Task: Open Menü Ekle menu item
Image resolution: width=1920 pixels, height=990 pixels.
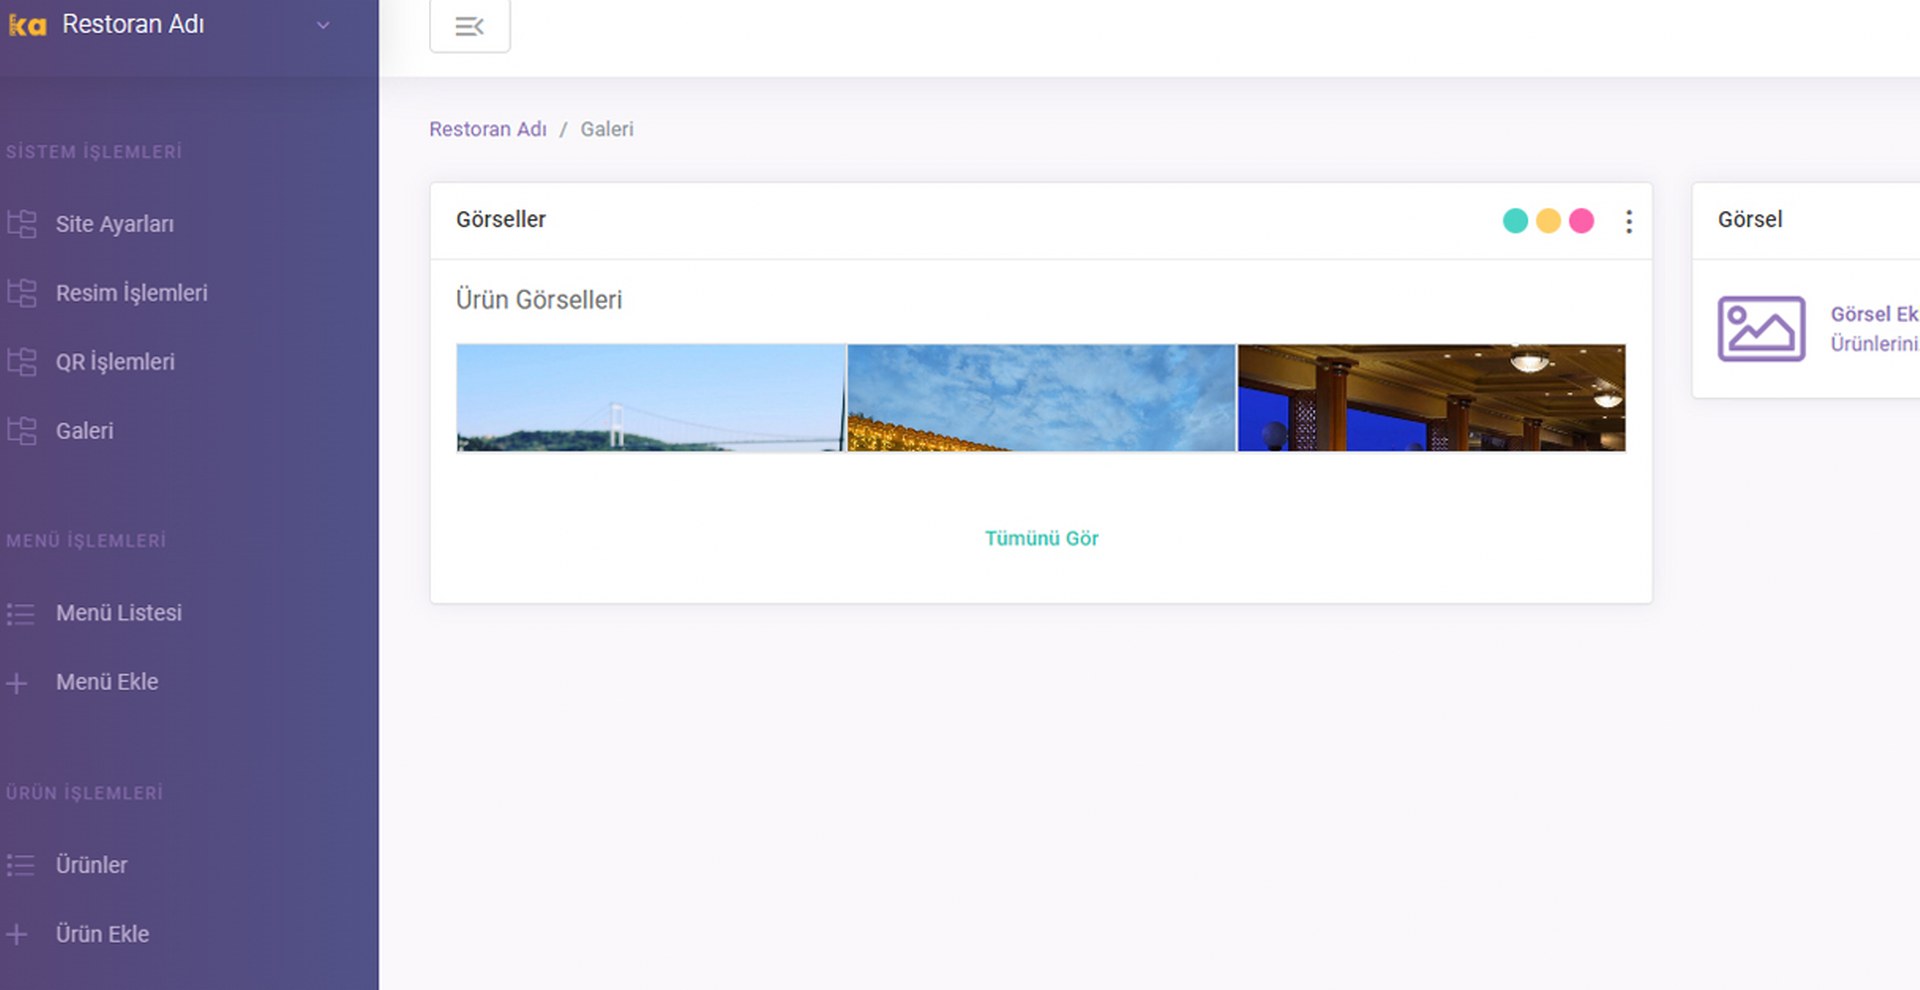Action: point(107,682)
